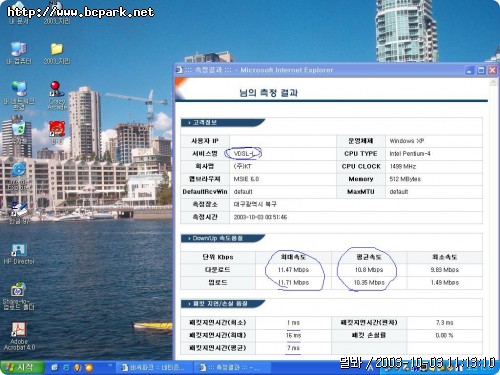The width and height of the screenshot is (500, 375).
Task: Click the '단위 Kbps' table header cell
Action: tap(218, 257)
